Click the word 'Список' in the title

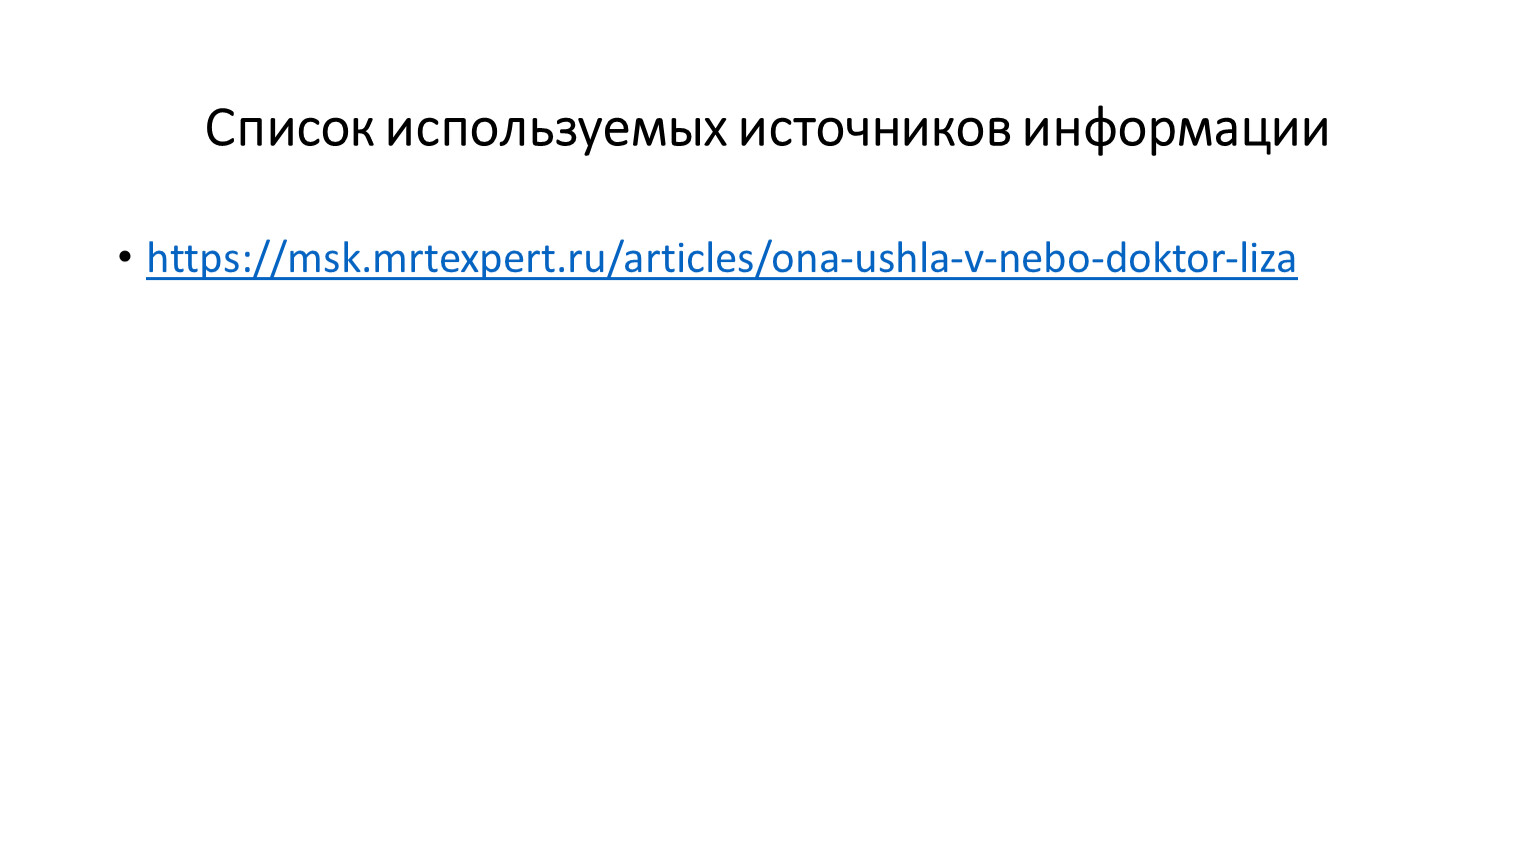(x=290, y=128)
